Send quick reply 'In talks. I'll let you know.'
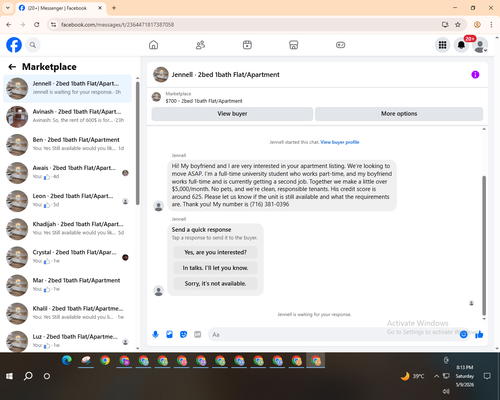Screen dimensions: 500x400 [215, 268]
